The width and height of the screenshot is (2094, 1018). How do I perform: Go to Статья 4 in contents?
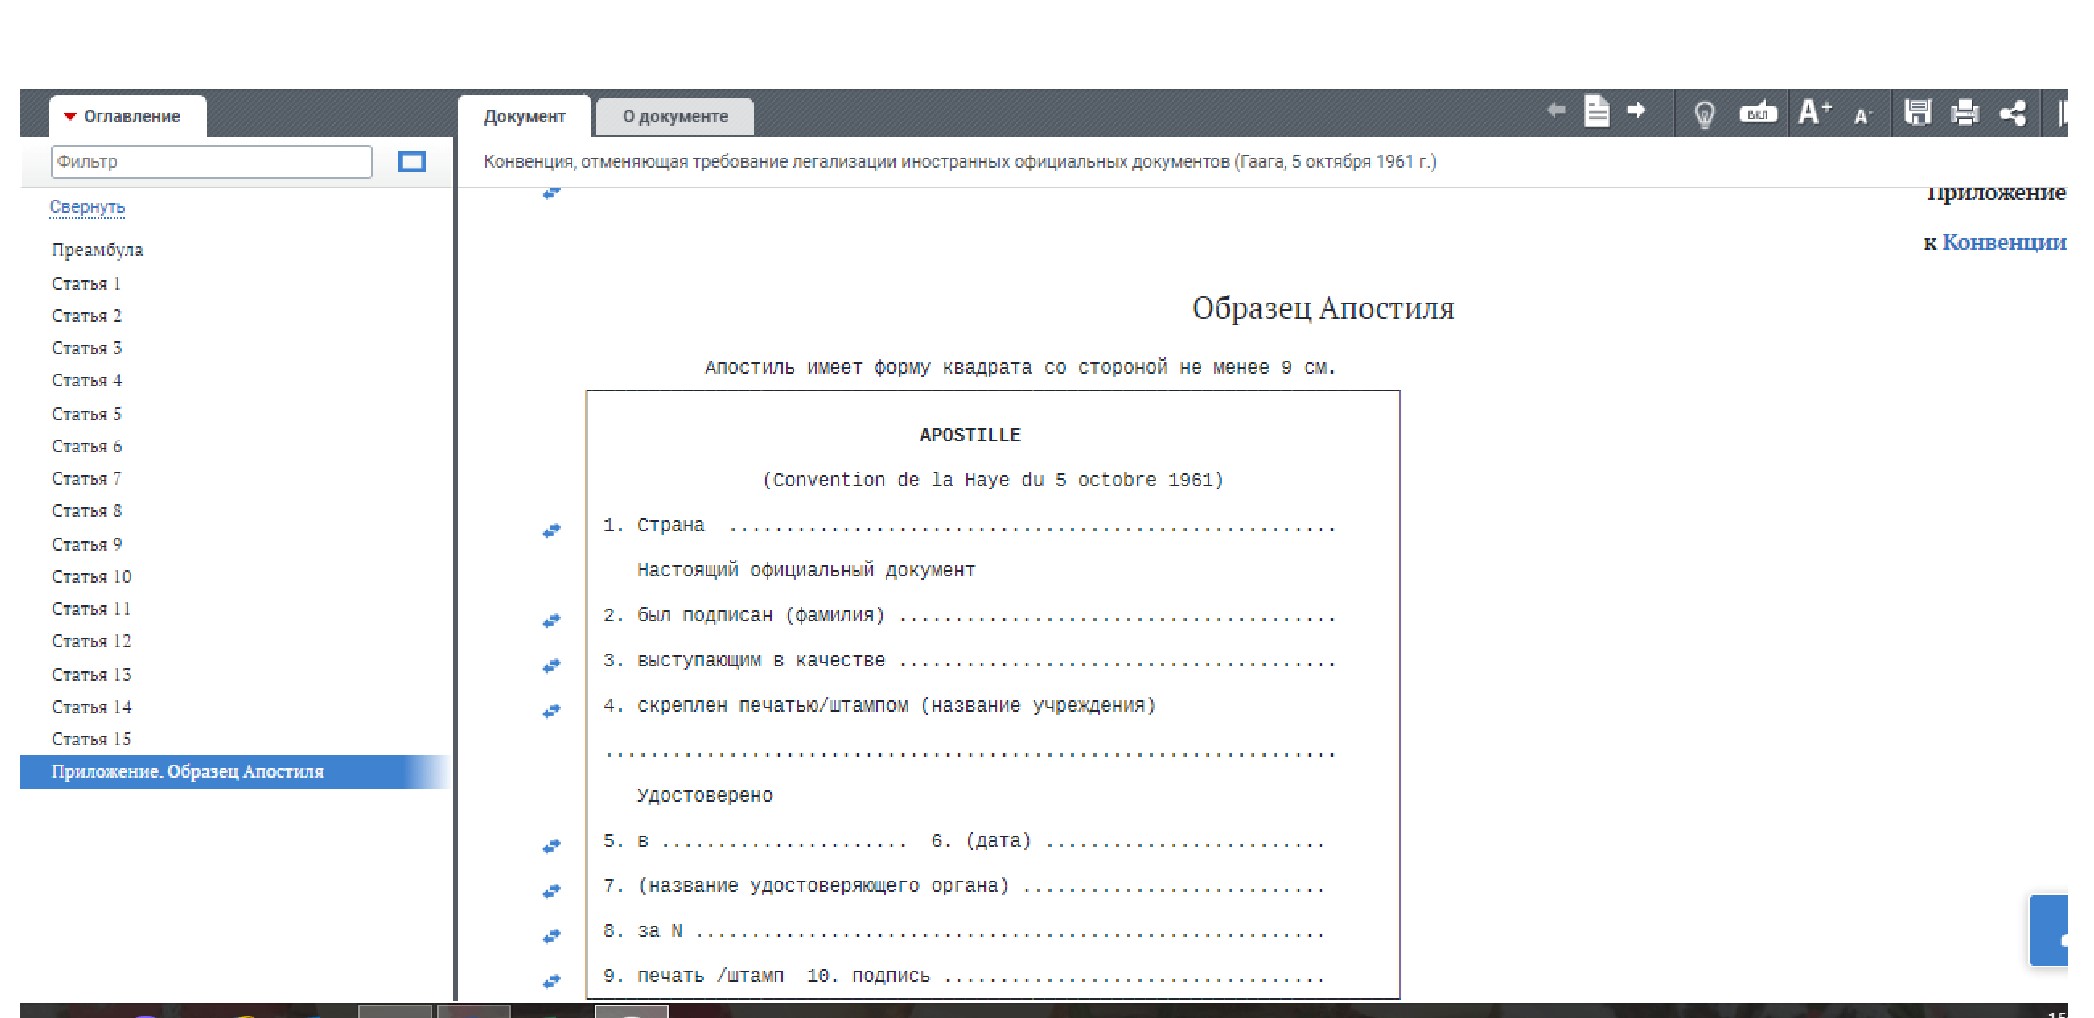click(86, 381)
